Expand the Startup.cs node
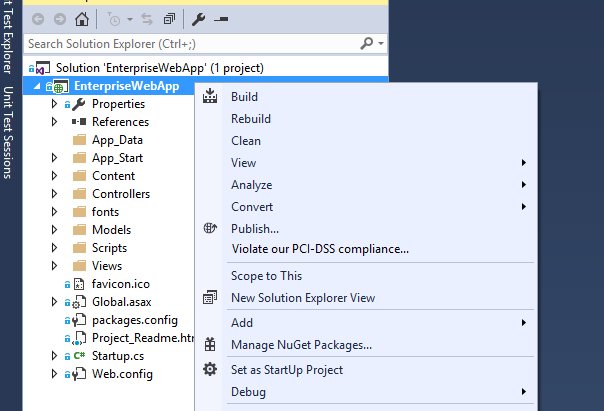This screenshot has width=604, height=411. point(54,356)
